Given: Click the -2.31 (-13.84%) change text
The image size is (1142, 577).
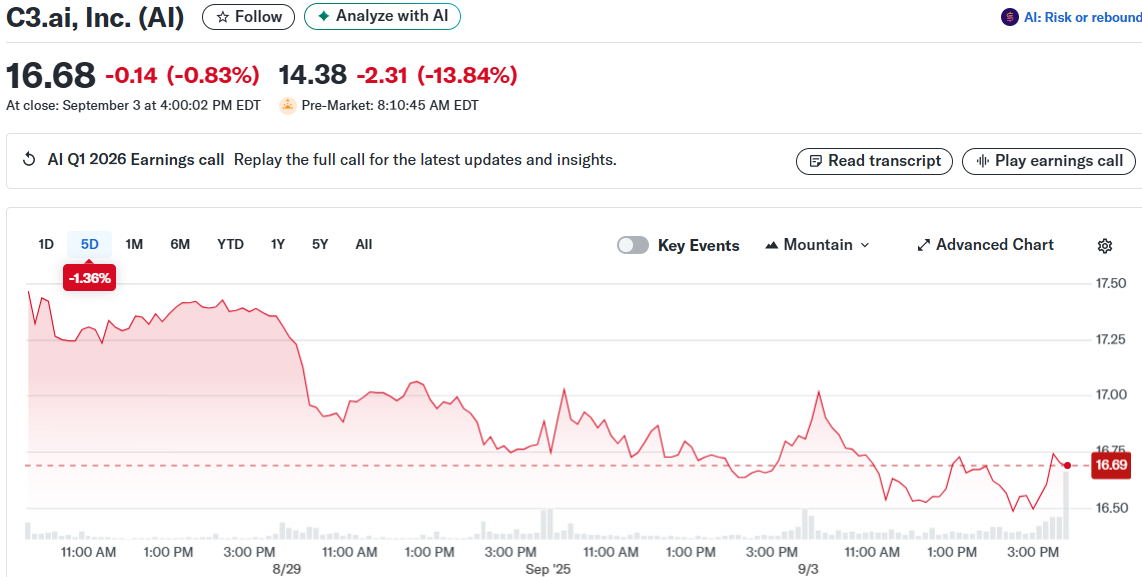Looking at the screenshot, I should [x=437, y=75].
